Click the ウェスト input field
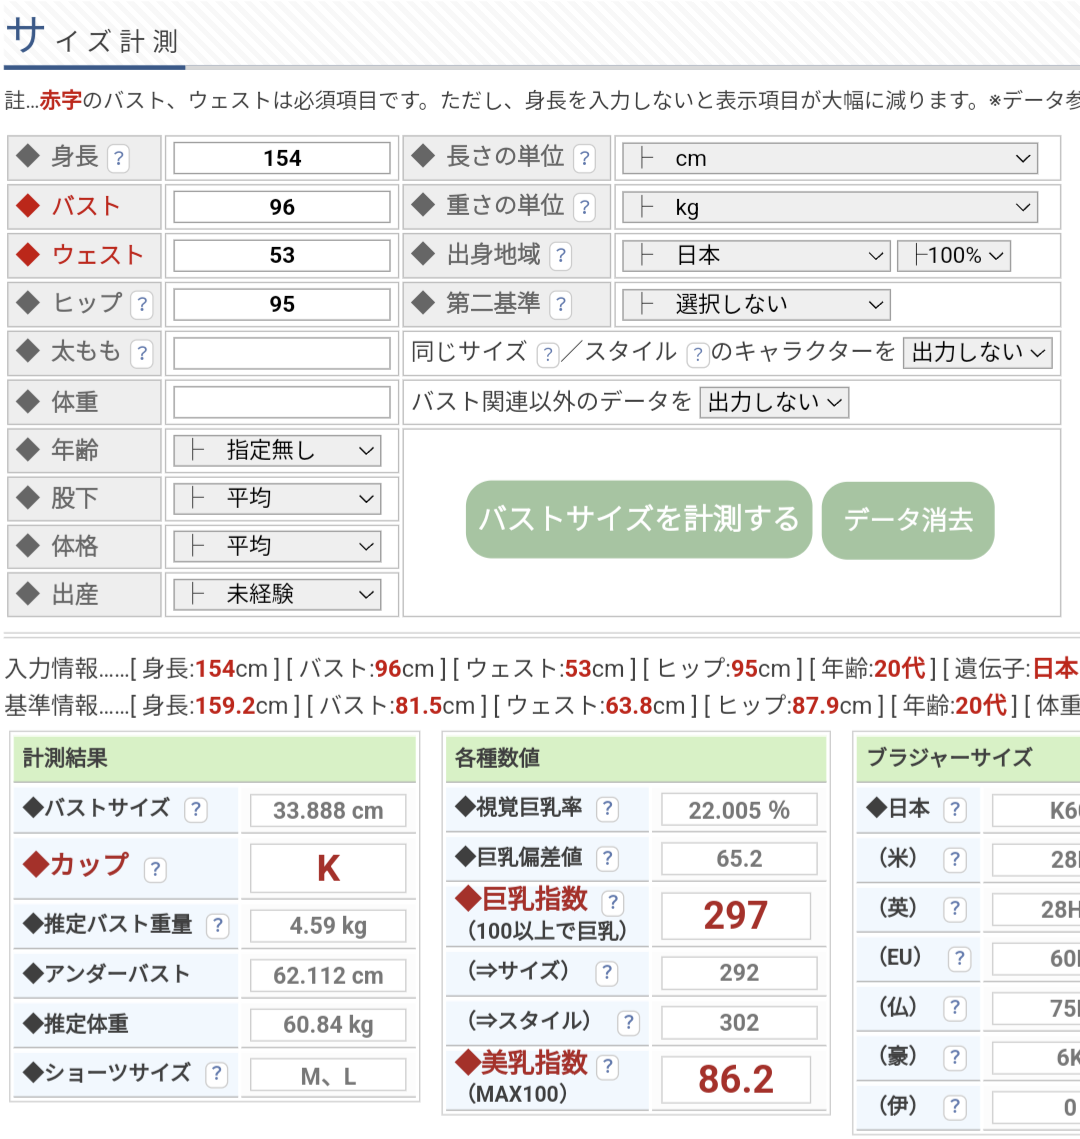1080x1139 pixels. click(282, 255)
